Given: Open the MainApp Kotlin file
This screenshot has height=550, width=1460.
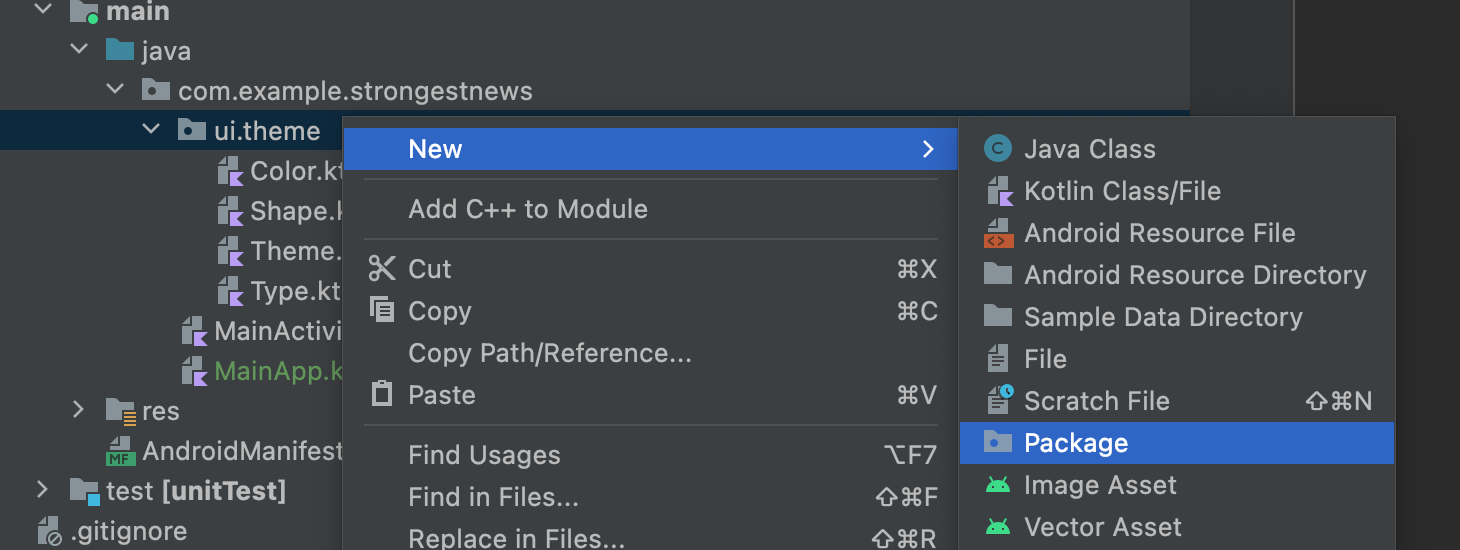Looking at the screenshot, I should click(263, 371).
